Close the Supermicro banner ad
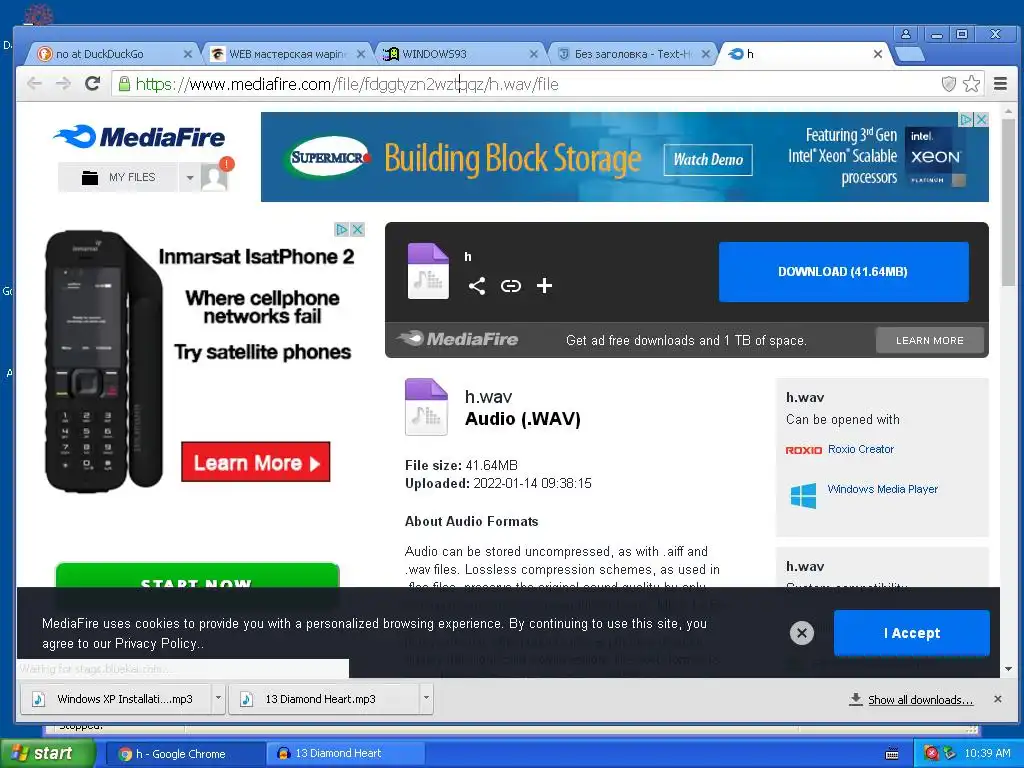Image resolution: width=1024 pixels, height=768 pixels. click(981, 120)
